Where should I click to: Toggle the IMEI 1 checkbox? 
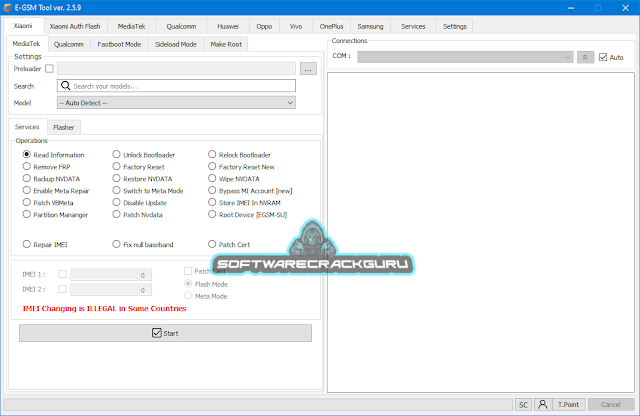click(62, 274)
